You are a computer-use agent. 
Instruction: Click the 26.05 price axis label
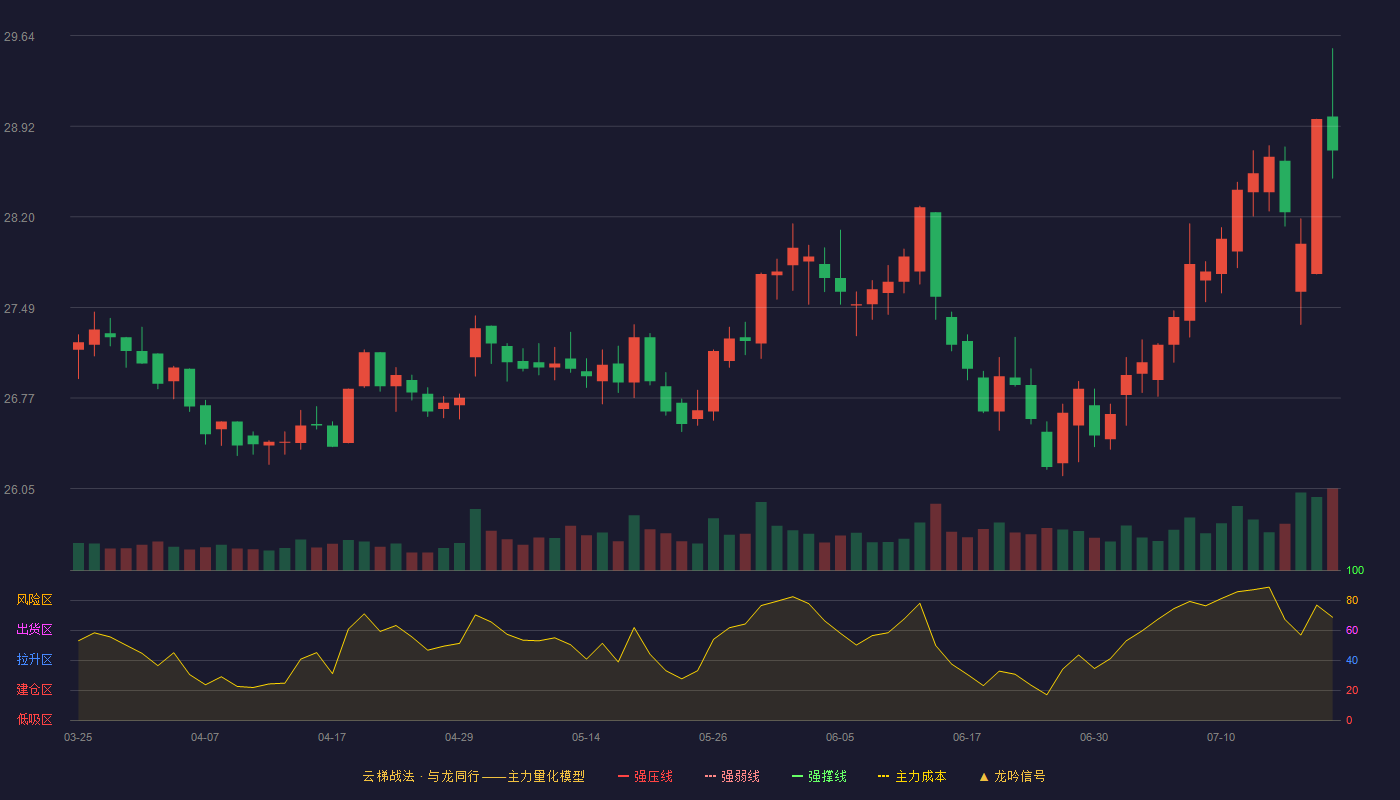19,490
